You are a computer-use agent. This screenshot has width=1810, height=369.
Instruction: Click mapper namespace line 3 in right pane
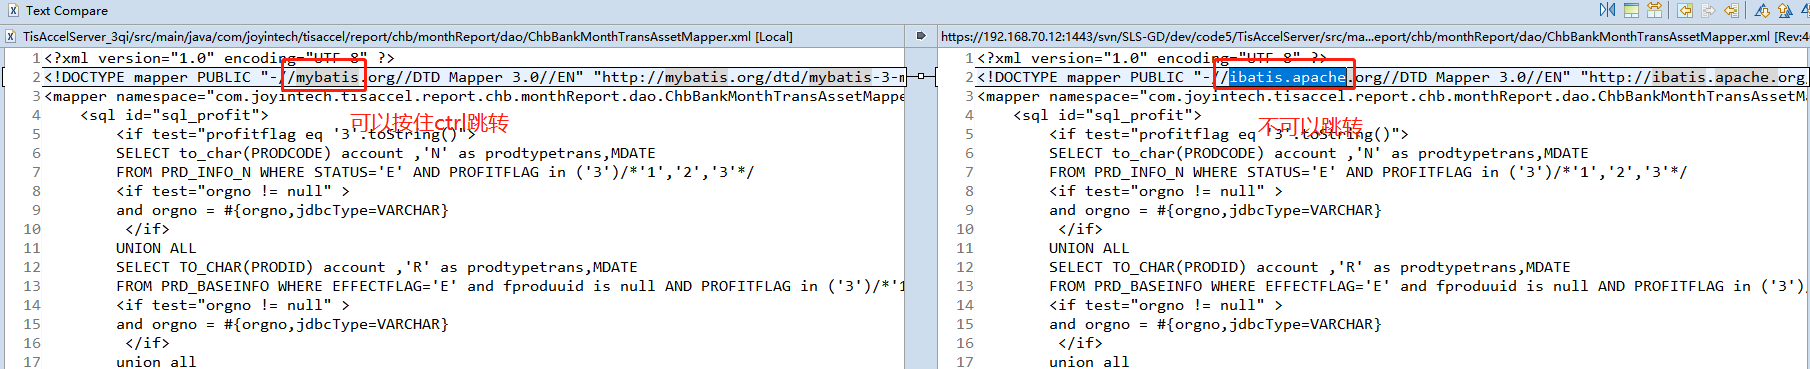coord(1393,96)
